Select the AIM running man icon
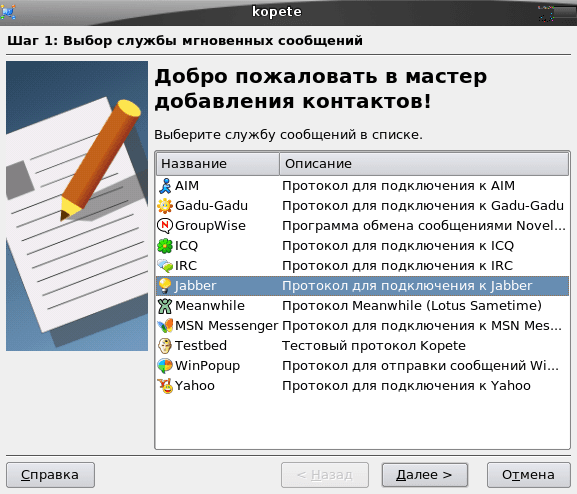 tap(165, 186)
